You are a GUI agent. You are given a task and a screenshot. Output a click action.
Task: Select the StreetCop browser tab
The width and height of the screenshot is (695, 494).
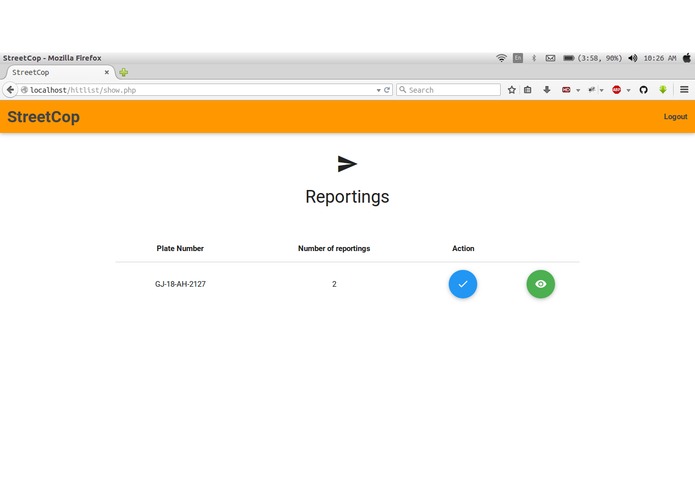pos(60,72)
